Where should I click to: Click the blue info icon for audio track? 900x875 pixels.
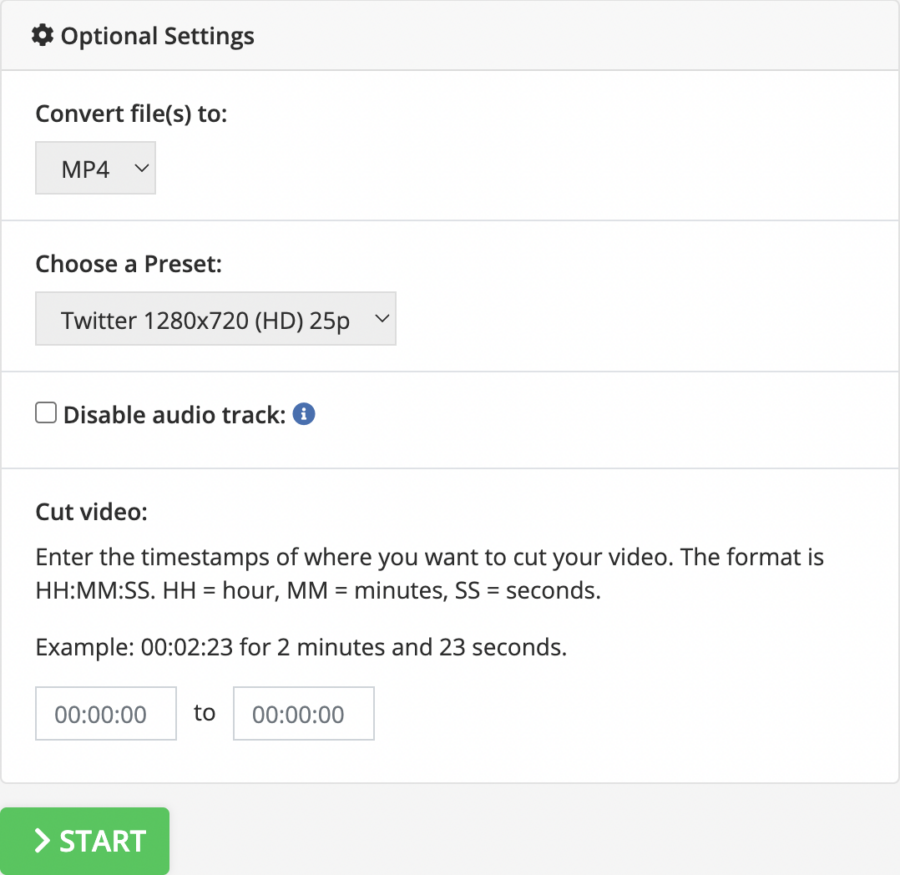coord(305,413)
